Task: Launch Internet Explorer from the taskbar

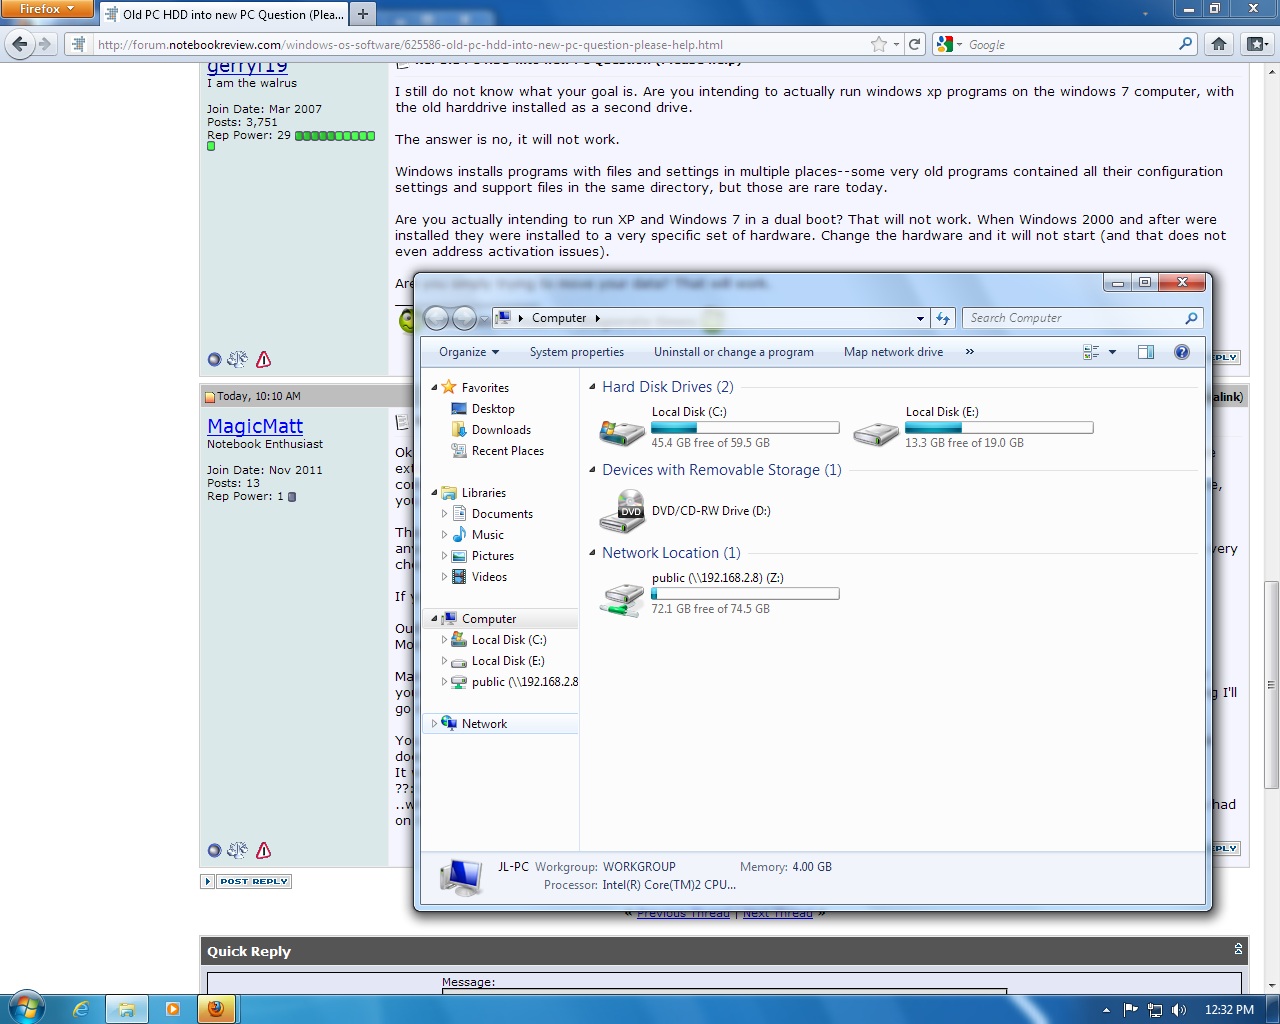Action: point(81,1009)
